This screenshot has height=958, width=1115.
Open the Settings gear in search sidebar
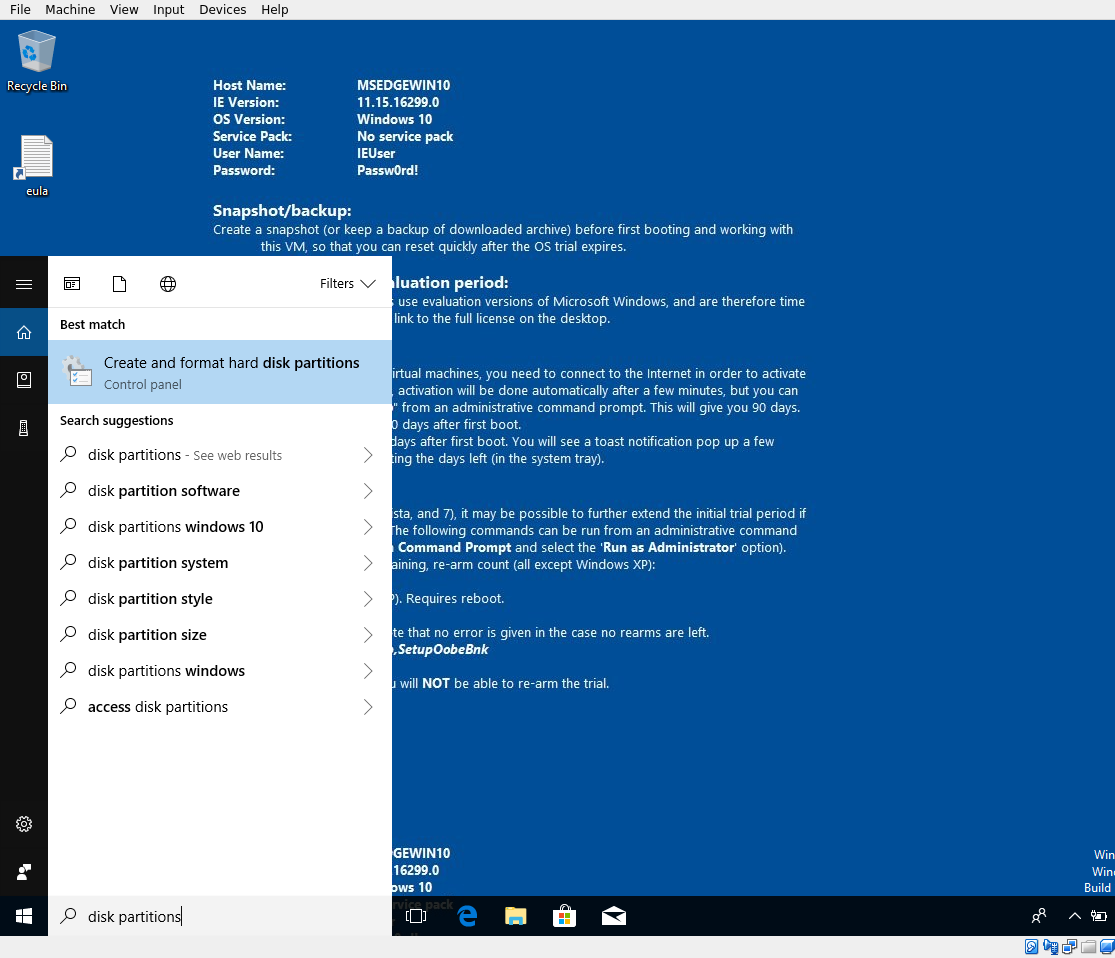click(x=23, y=824)
